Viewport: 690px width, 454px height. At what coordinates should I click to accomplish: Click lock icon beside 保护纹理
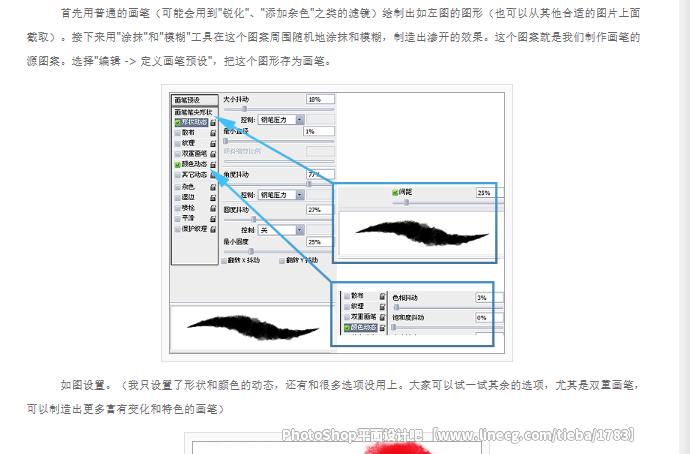click(x=213, y=229)
